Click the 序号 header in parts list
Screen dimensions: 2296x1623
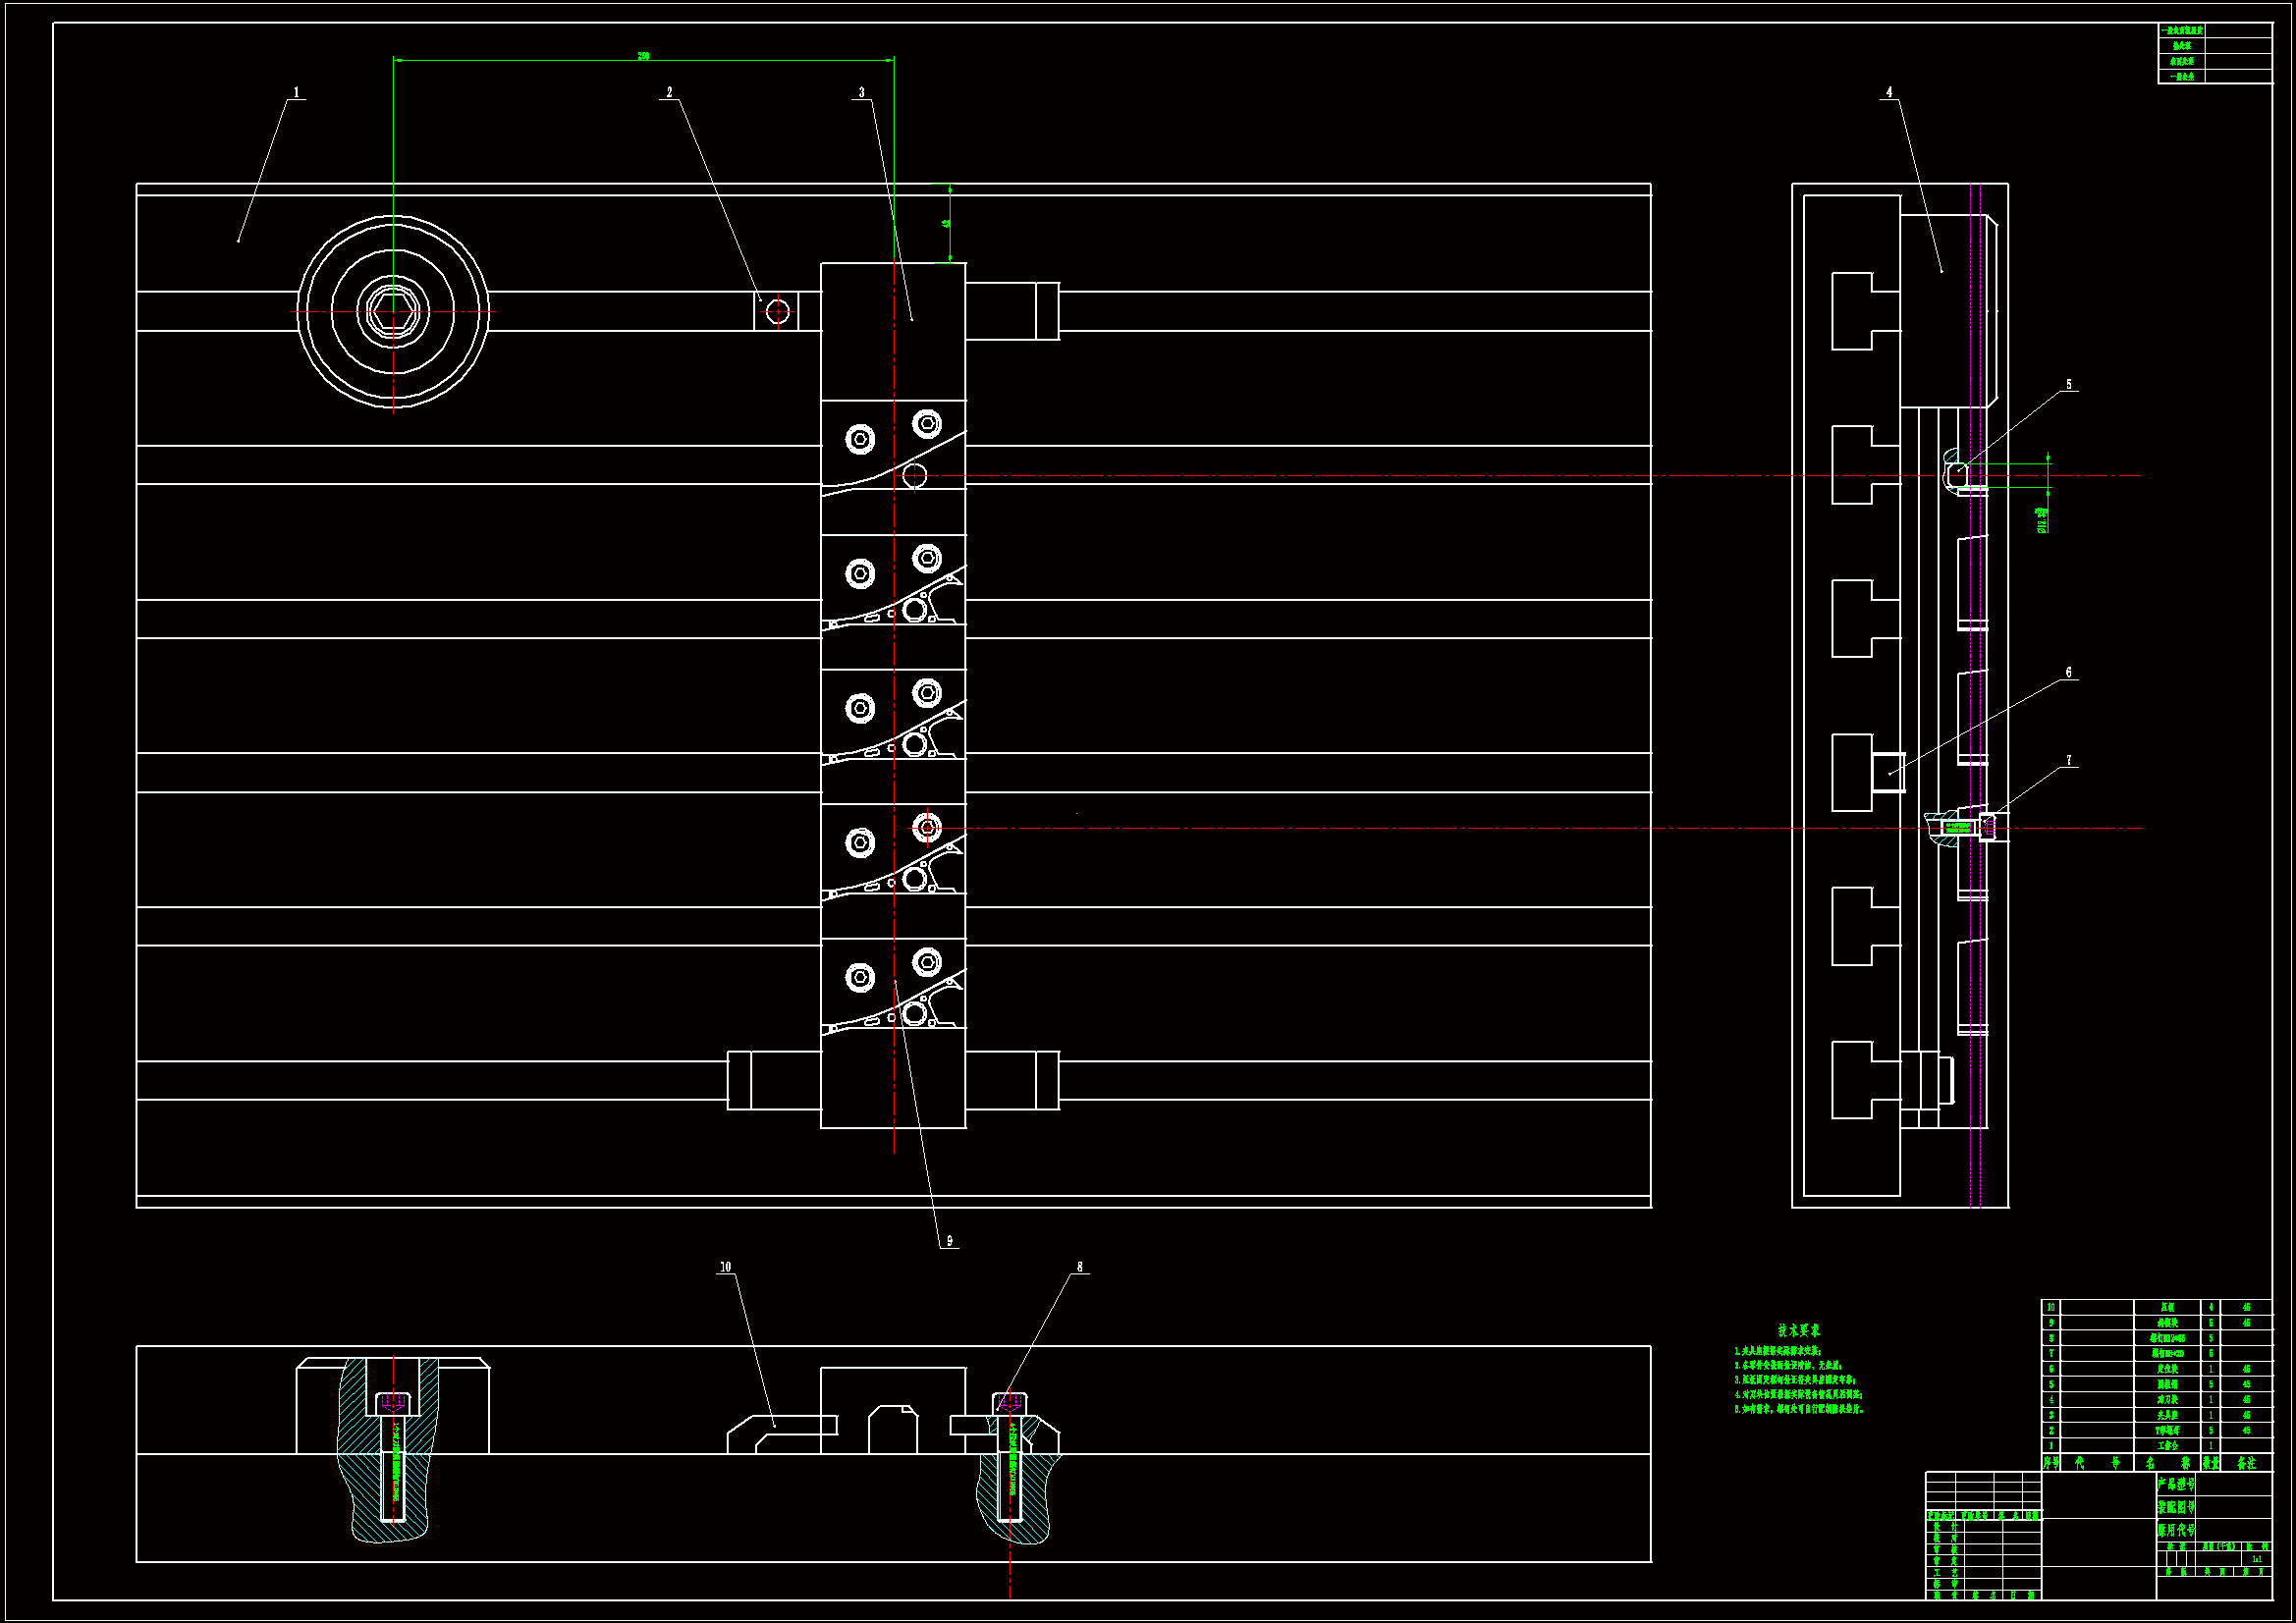point(2051,1463)
